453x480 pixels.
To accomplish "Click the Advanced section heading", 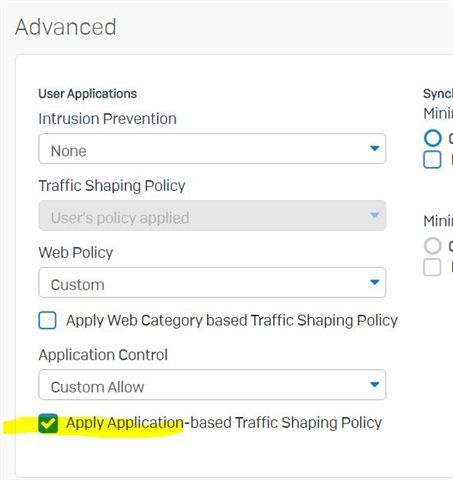I will (66, 27).
